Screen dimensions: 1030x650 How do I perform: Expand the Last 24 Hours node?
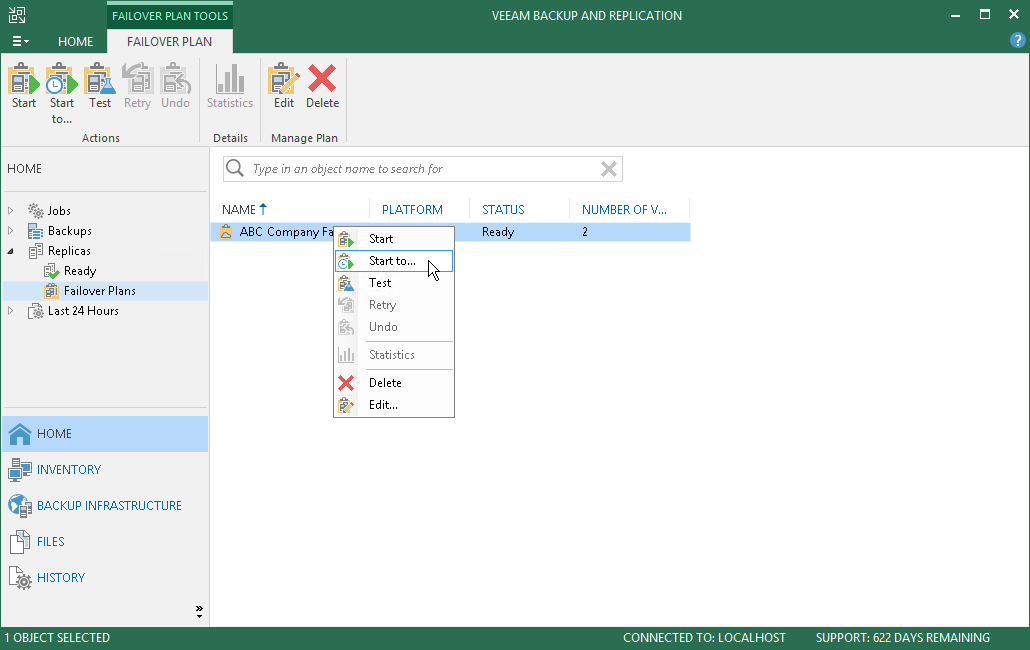tap(11, 311)
